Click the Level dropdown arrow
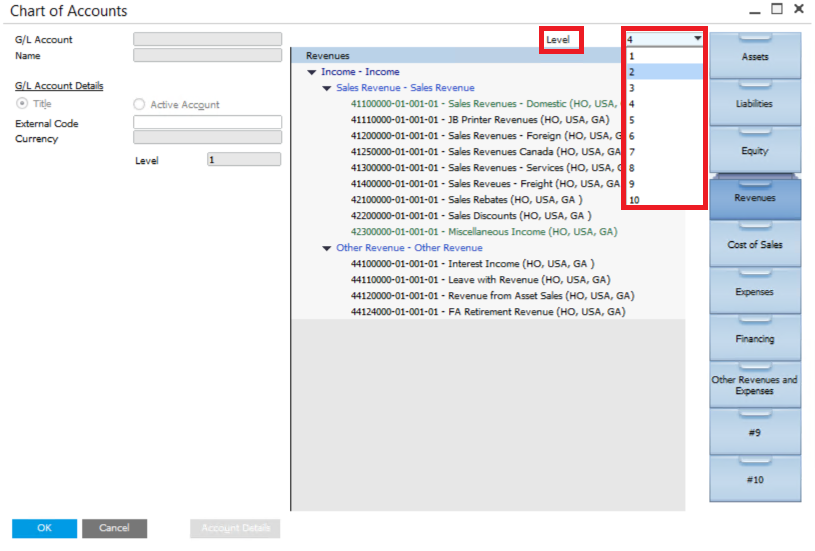 coord(696,39)
